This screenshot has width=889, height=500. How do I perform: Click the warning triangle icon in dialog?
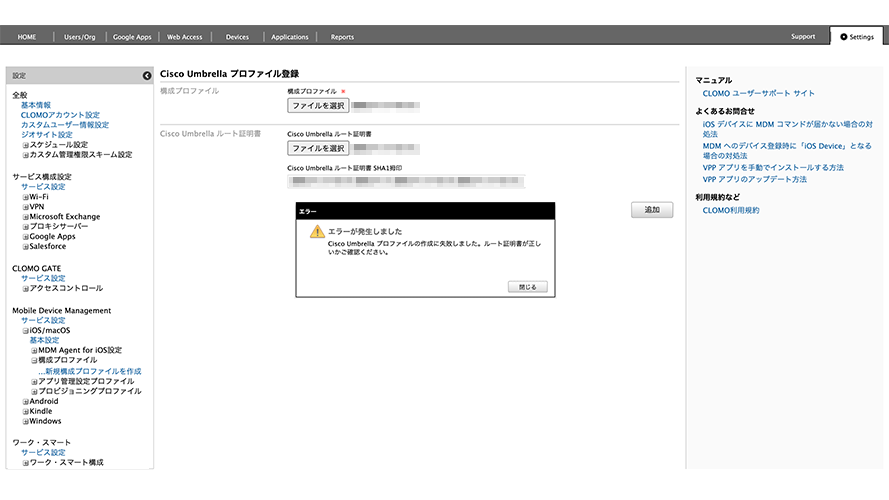[x=317, y=231]
